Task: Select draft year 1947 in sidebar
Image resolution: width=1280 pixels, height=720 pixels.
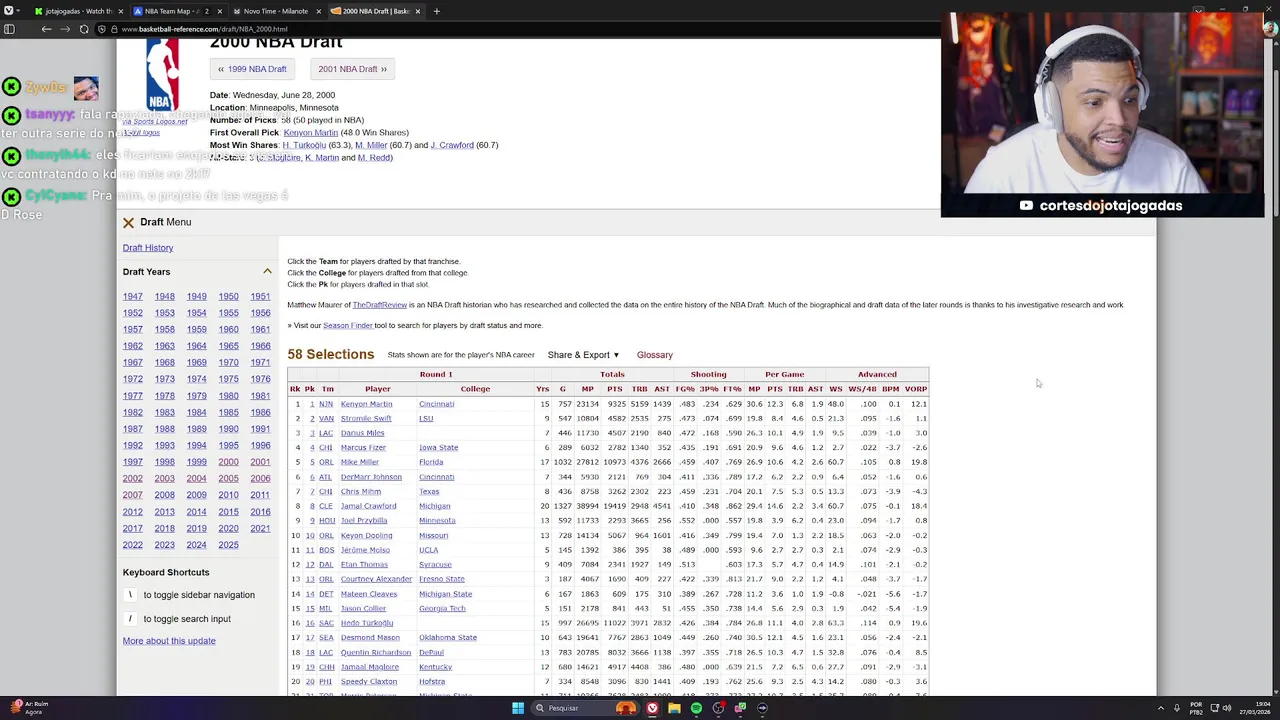Action: [132, 297]
